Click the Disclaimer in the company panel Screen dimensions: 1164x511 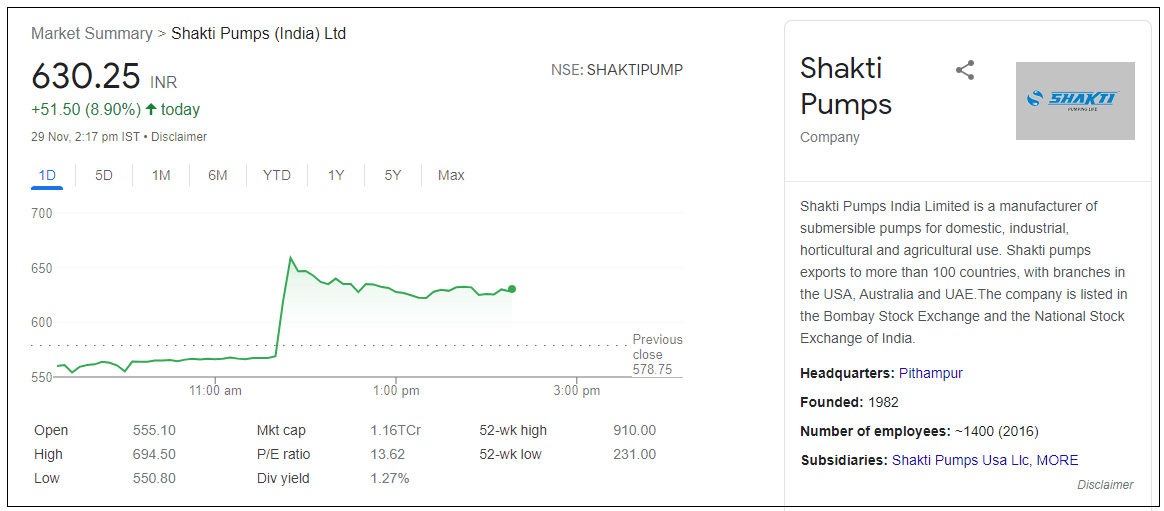pyautogui.click(x=1105, y=485)
